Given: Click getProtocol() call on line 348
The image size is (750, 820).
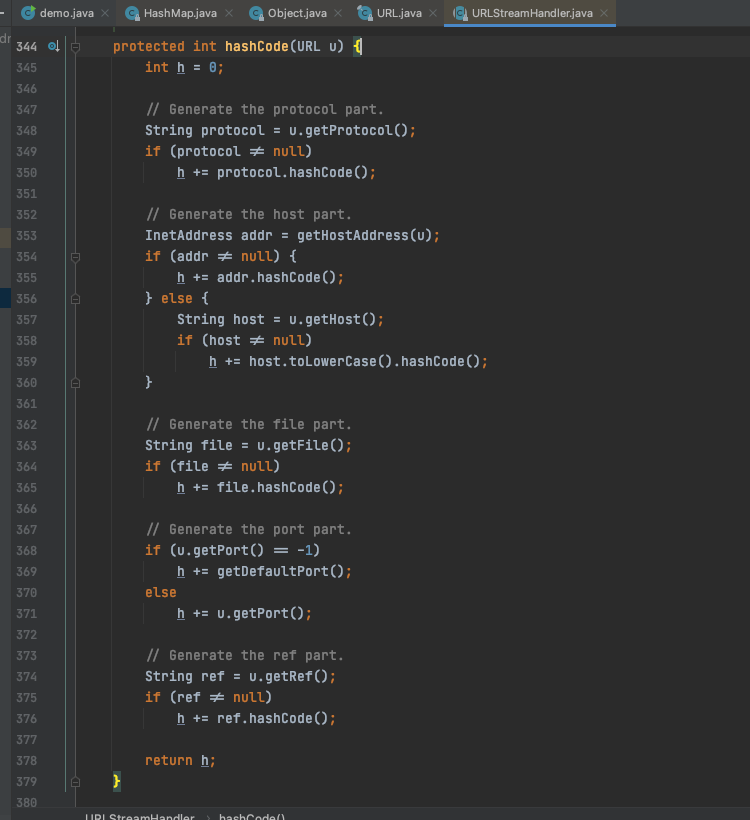Looking at the screenshot, I should (x=356, y=130).
